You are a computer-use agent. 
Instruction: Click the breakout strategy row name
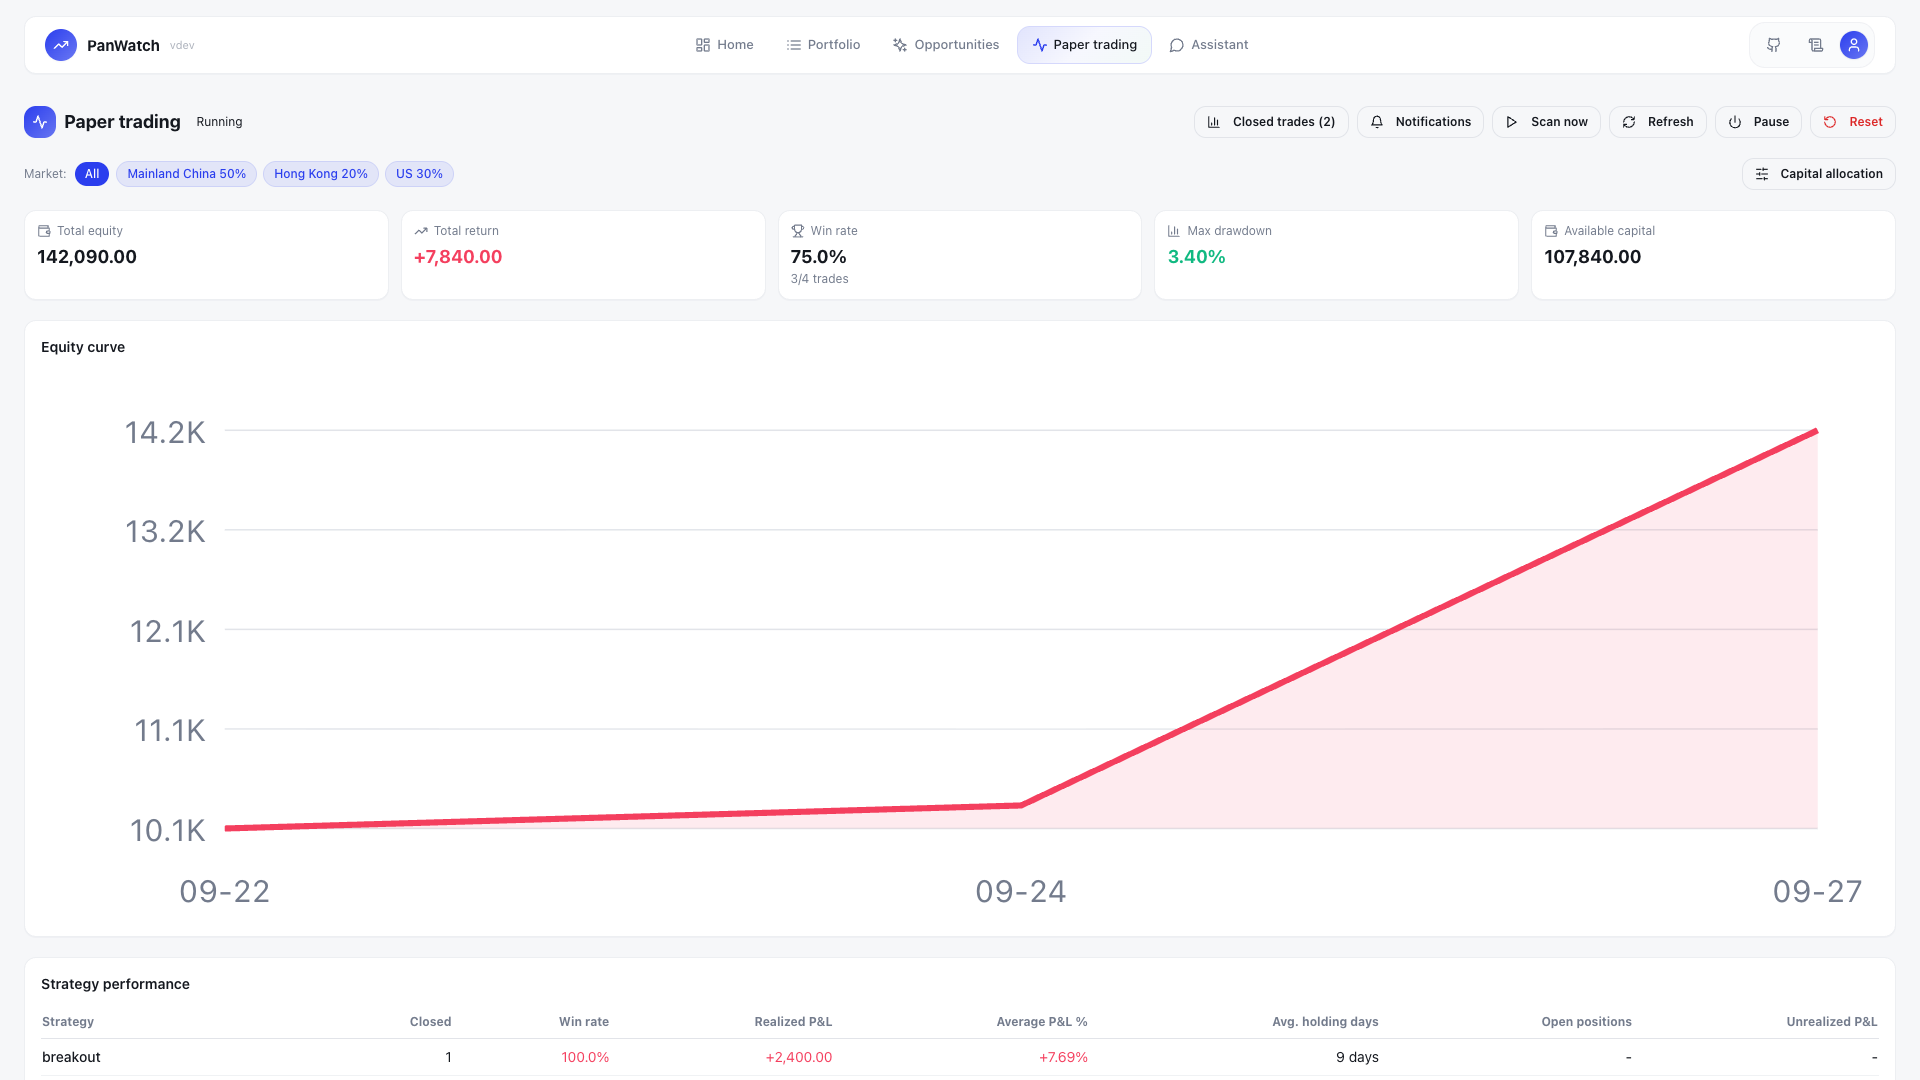[x=71, y=1057]
